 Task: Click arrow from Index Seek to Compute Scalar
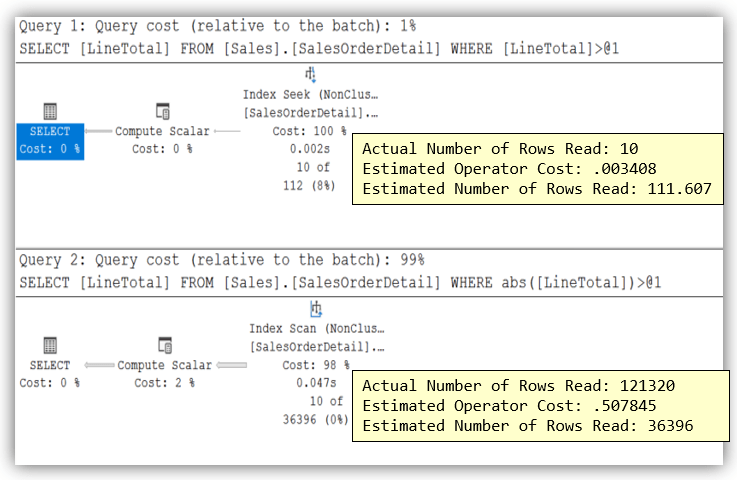pyautogui.click(x=227, y=131)
